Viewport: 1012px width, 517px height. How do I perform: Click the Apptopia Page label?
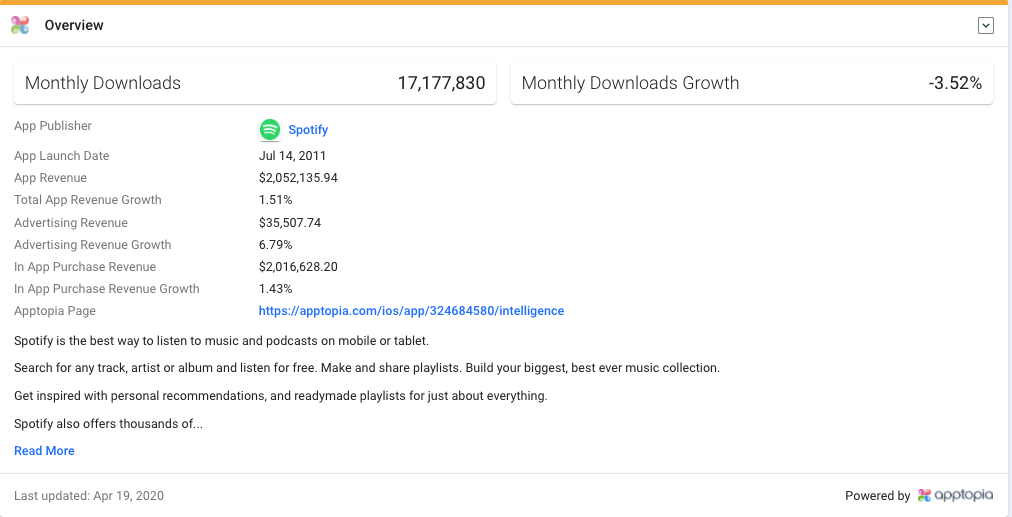[55, 310]
